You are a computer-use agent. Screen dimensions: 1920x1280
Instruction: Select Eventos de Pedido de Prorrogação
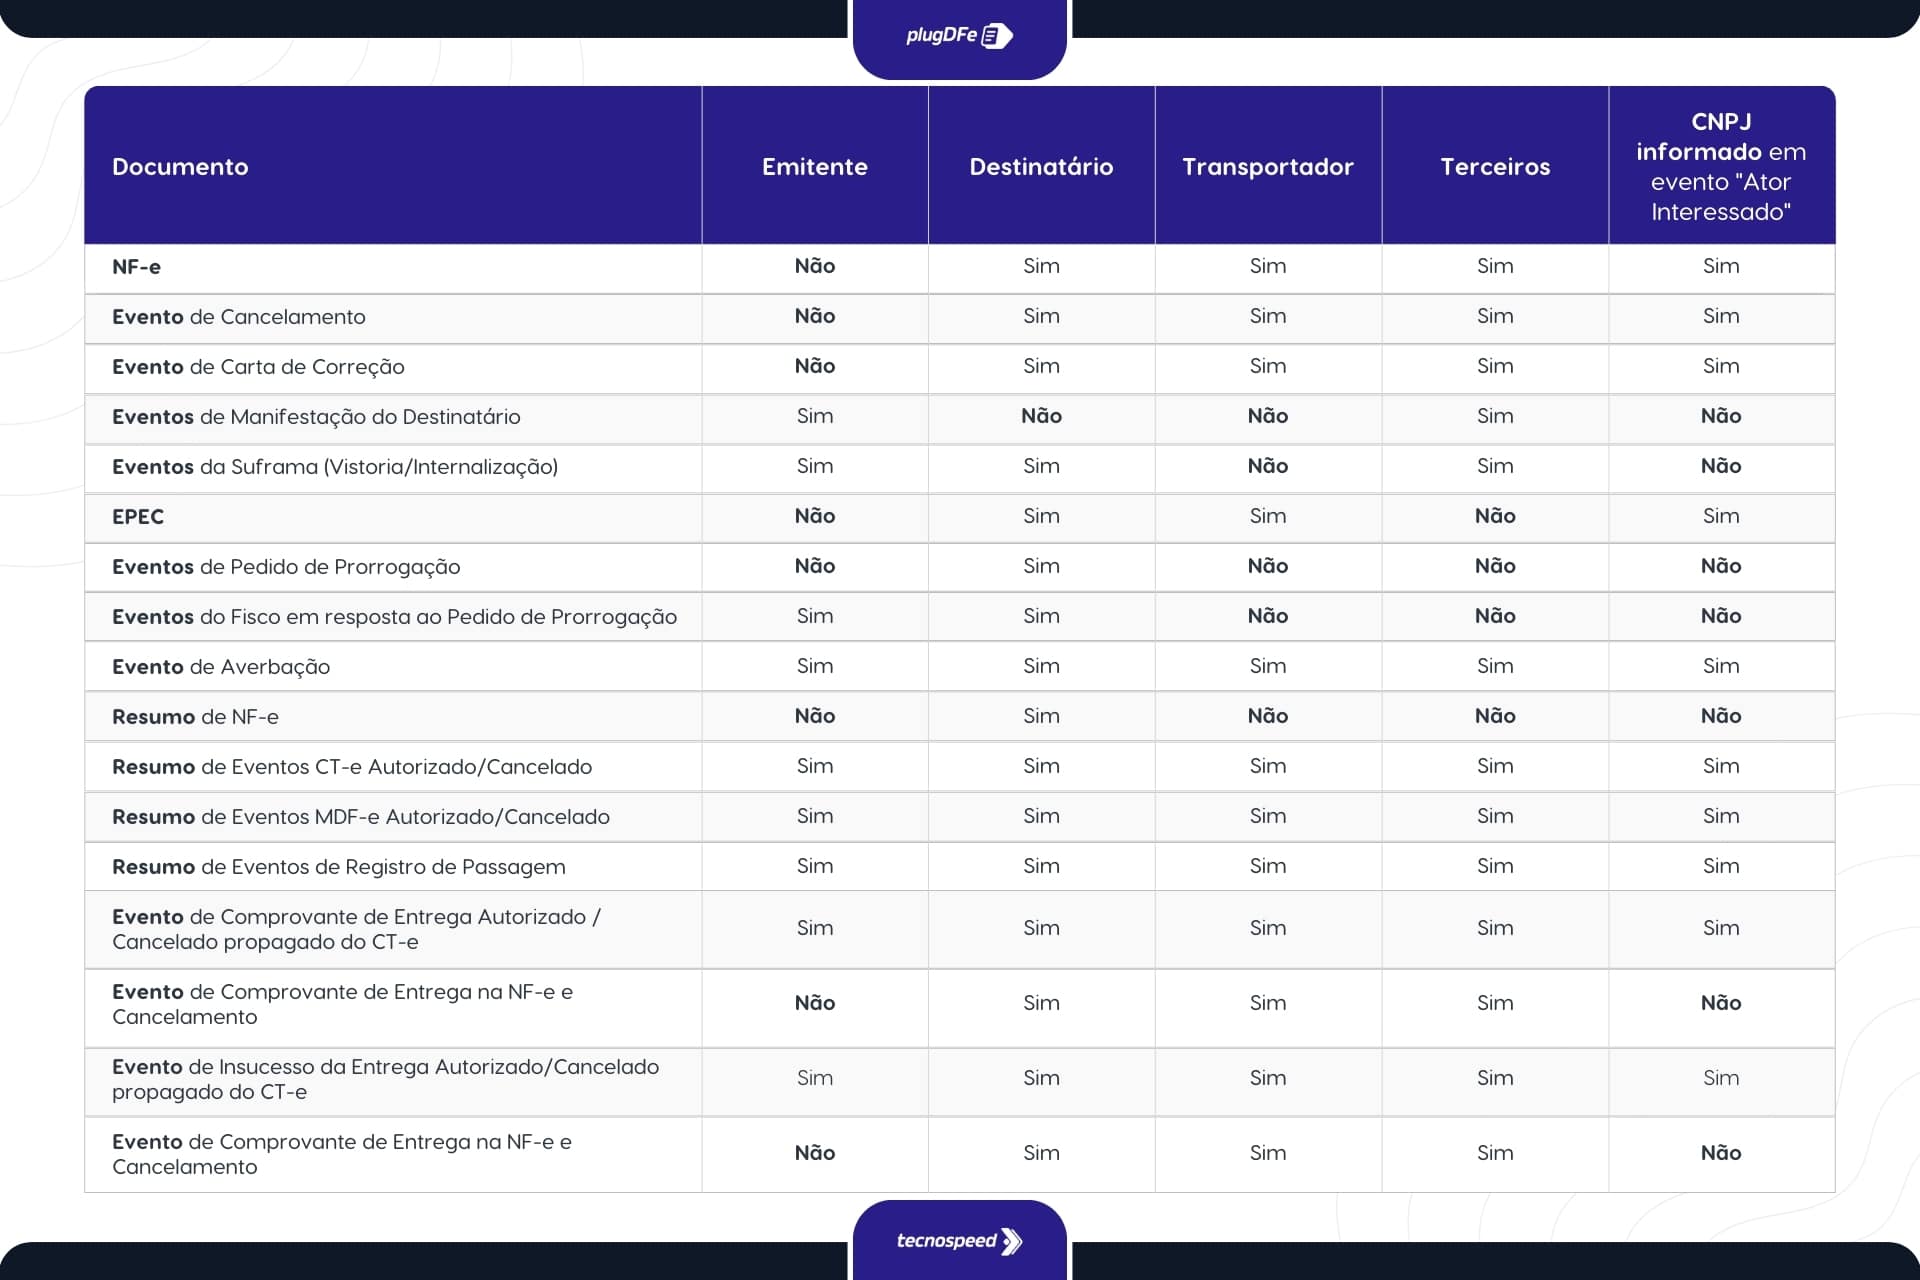point(286,567)
